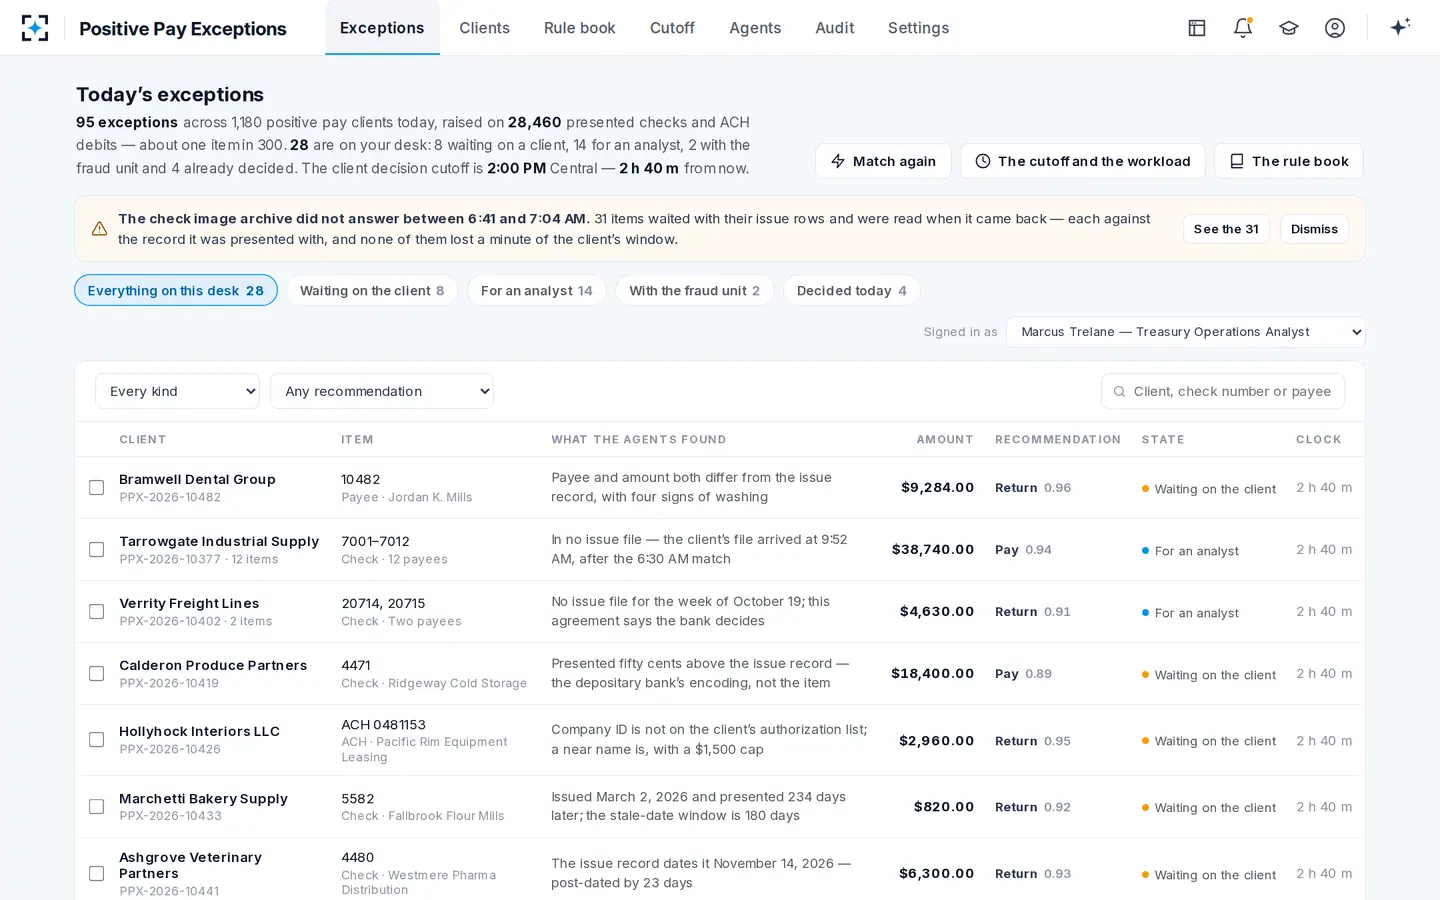Viewport: 1440px width, 900px height.
Task: Open the notifications bell
Action: pyautogui.click(x=1243, y=28)
